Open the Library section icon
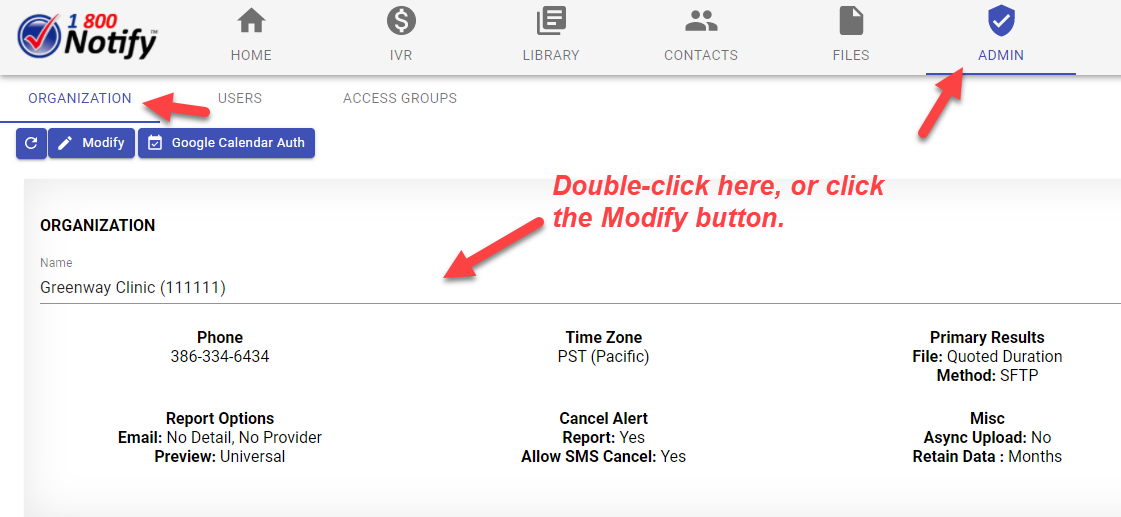The height and width of the screenshot is (517, 1121). (551, 21)
